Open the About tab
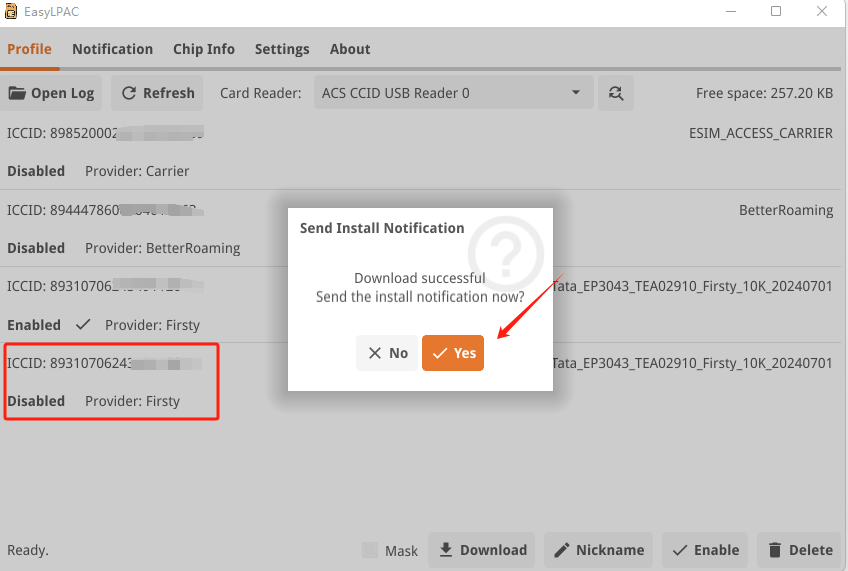 [x=350, y=49]
